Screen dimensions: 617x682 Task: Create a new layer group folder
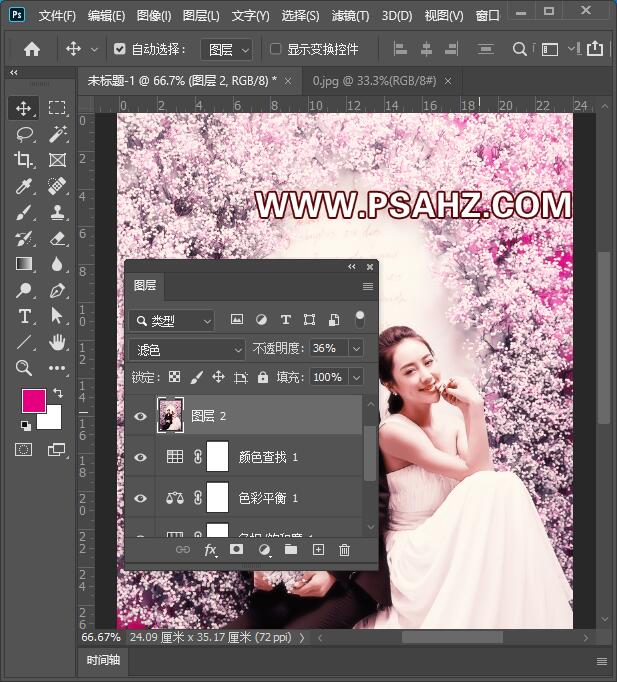pos(291,549)
